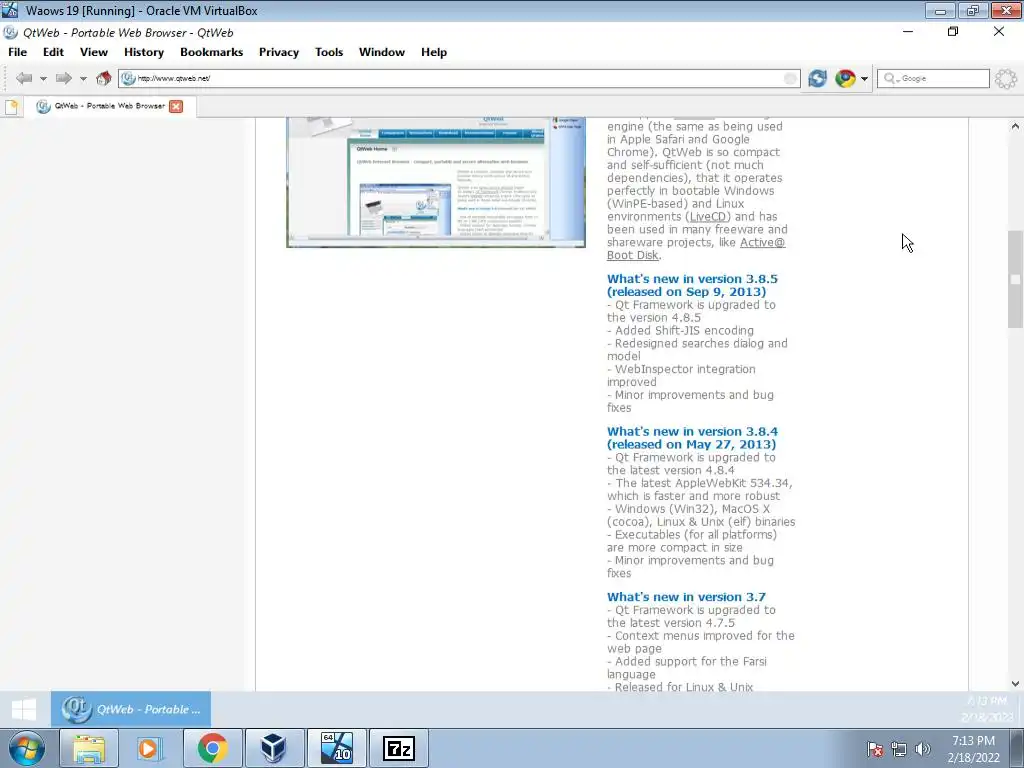Viewport: 1024px width, 768px height.
Task: Click the Forward navigation arrow
Action: click(63, 78)
